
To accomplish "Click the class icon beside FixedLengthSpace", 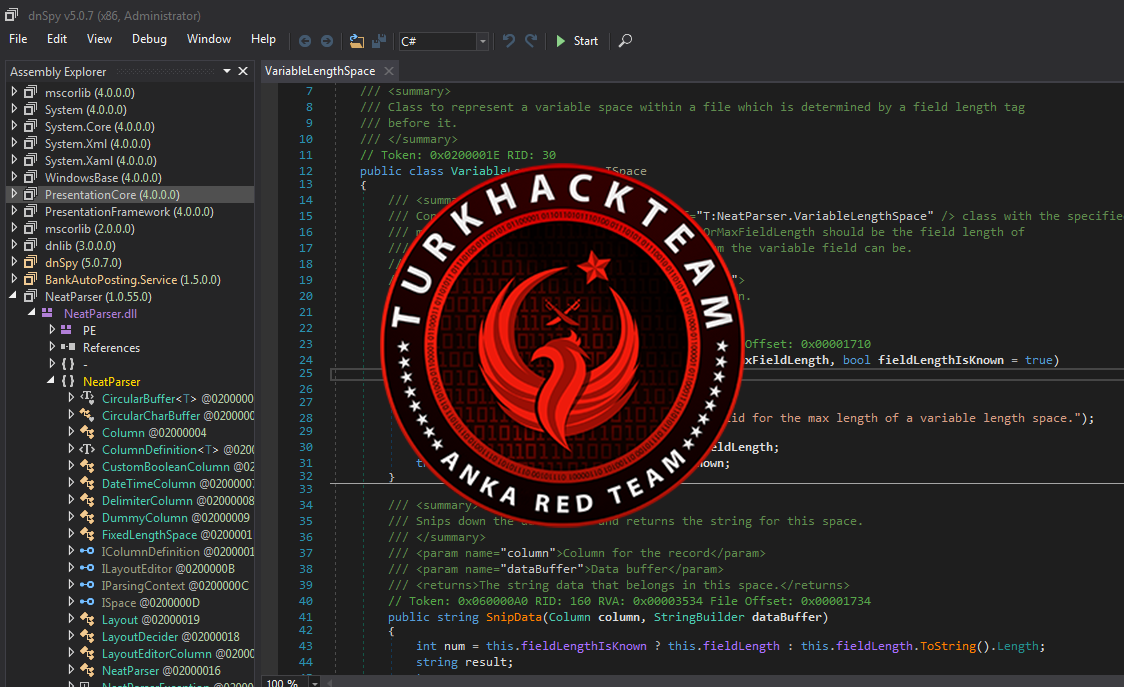I will (x=87, y=534).
